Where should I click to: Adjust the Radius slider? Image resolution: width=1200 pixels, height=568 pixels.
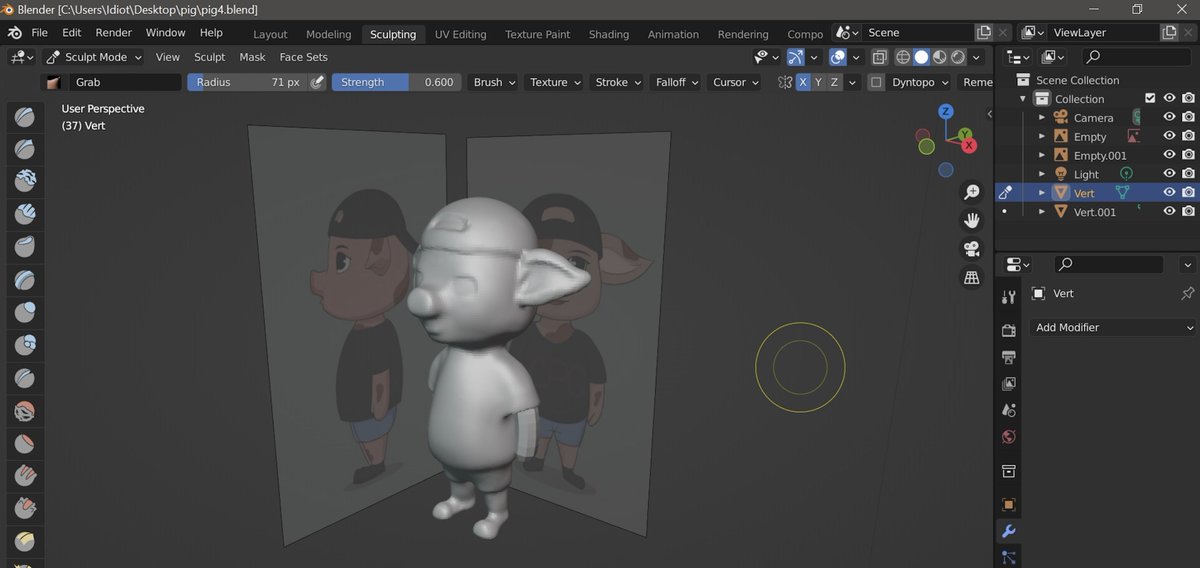[x=247, y=82]
